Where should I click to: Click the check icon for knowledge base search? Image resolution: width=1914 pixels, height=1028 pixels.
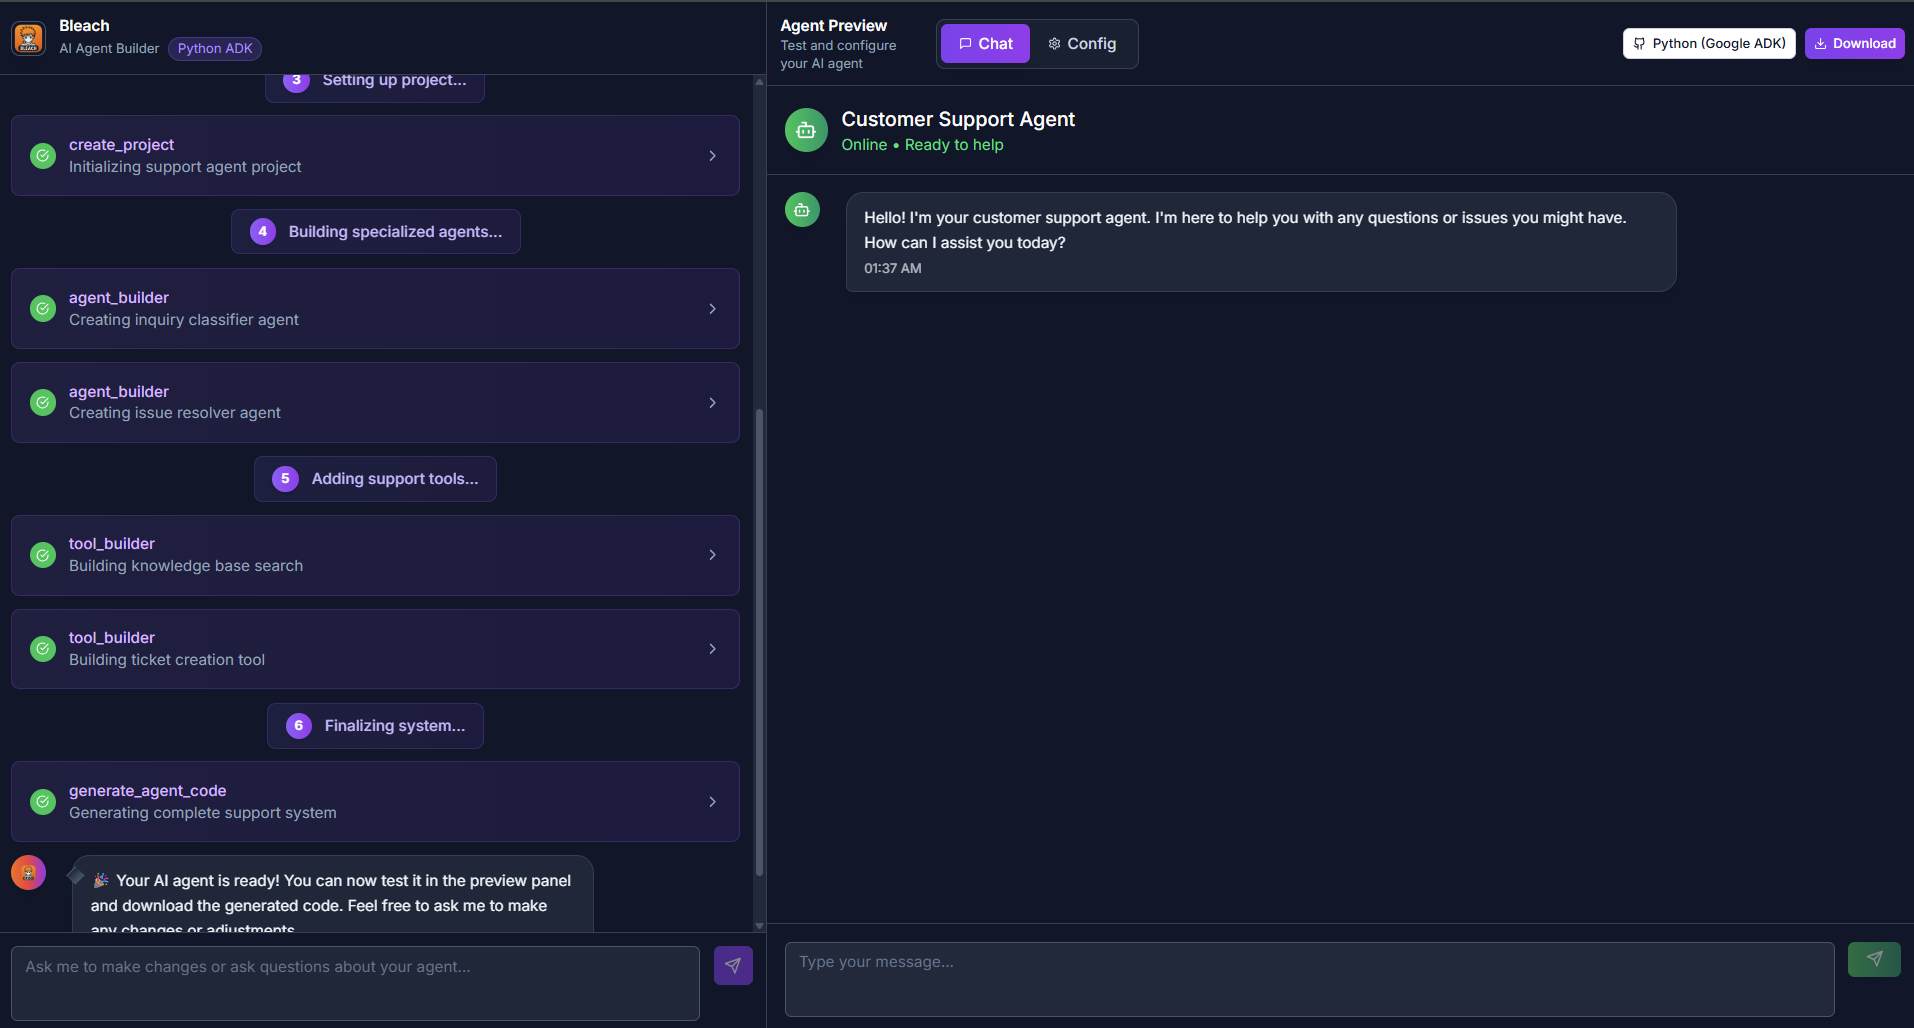(43, 555)
